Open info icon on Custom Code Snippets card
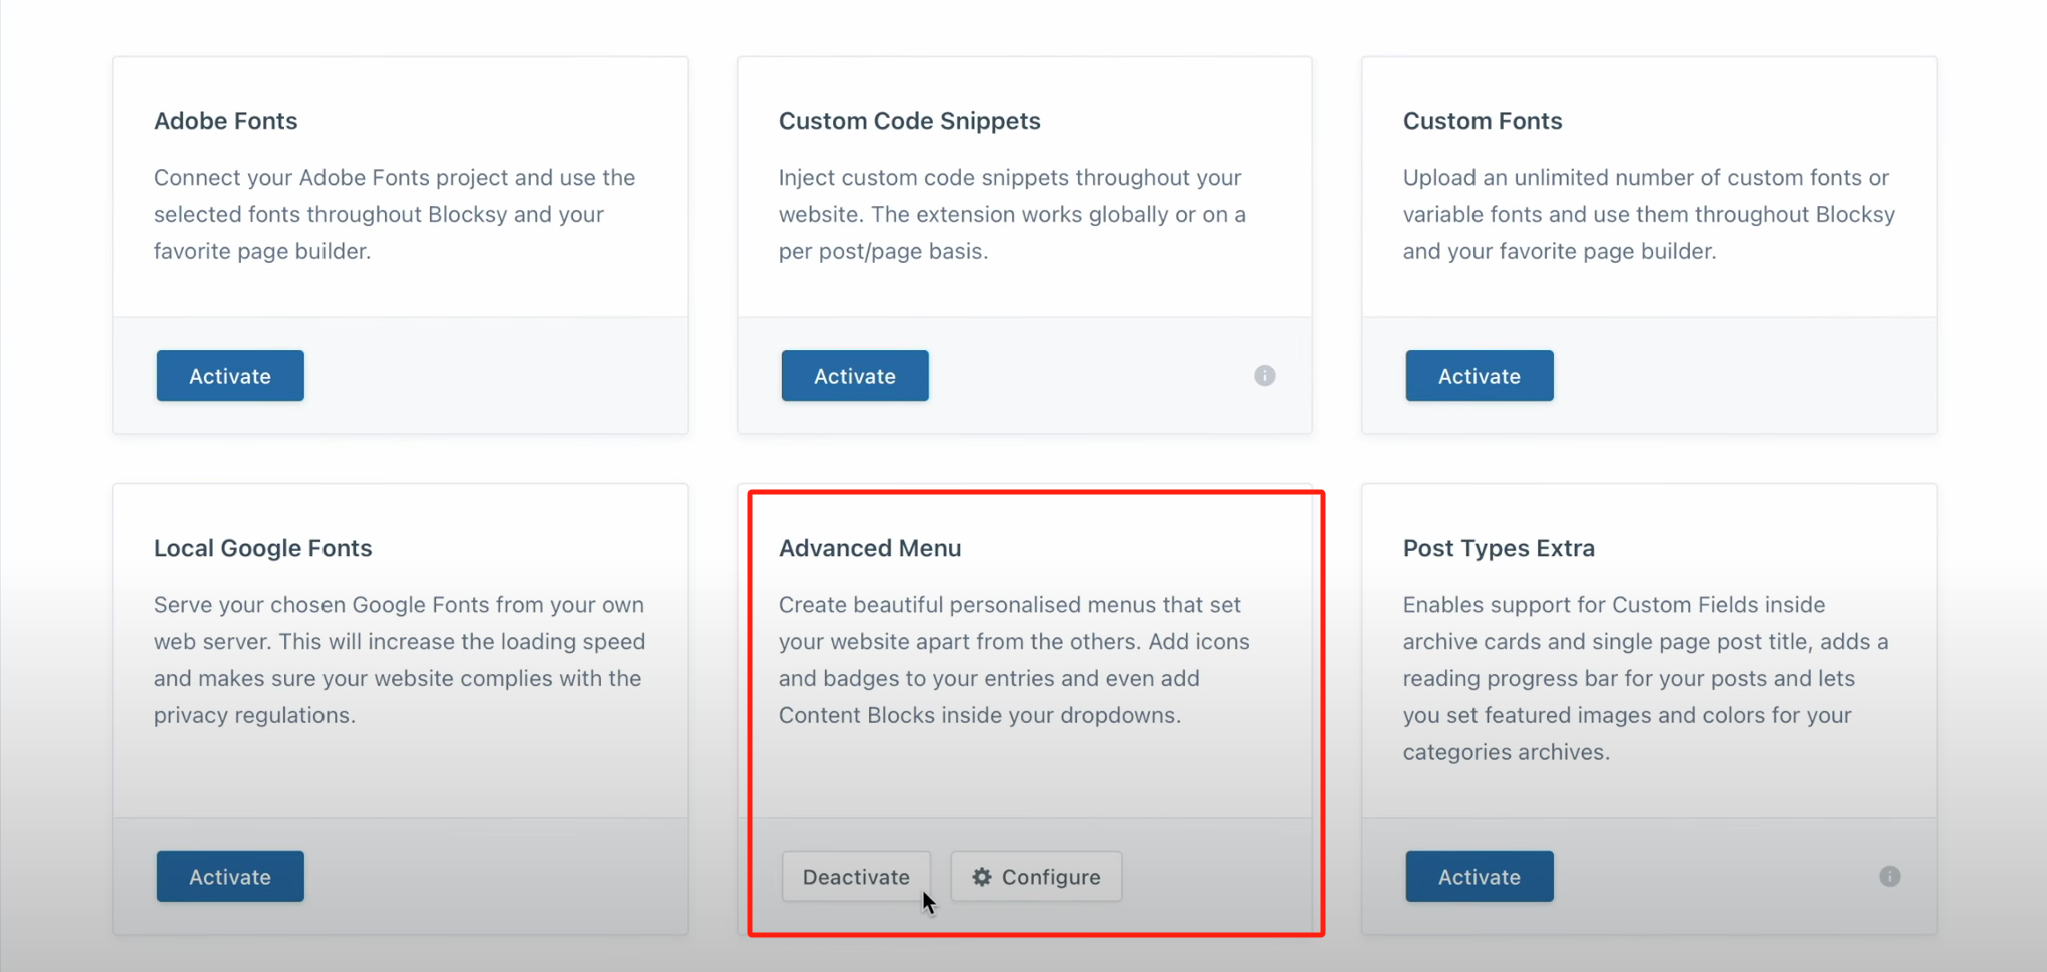The height and width of the screenshot is (972, 2047). pos(1264,376)
